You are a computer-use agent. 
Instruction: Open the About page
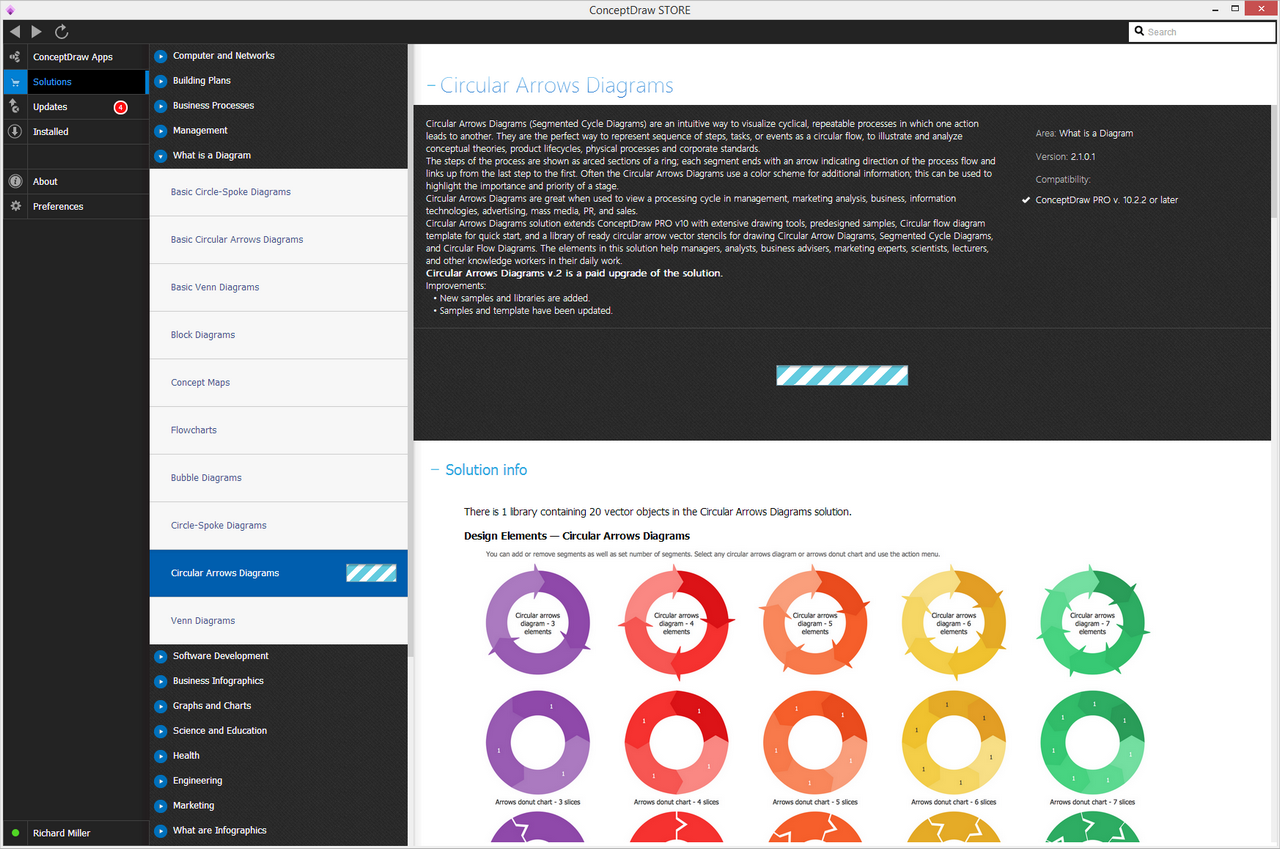[45, 182]
